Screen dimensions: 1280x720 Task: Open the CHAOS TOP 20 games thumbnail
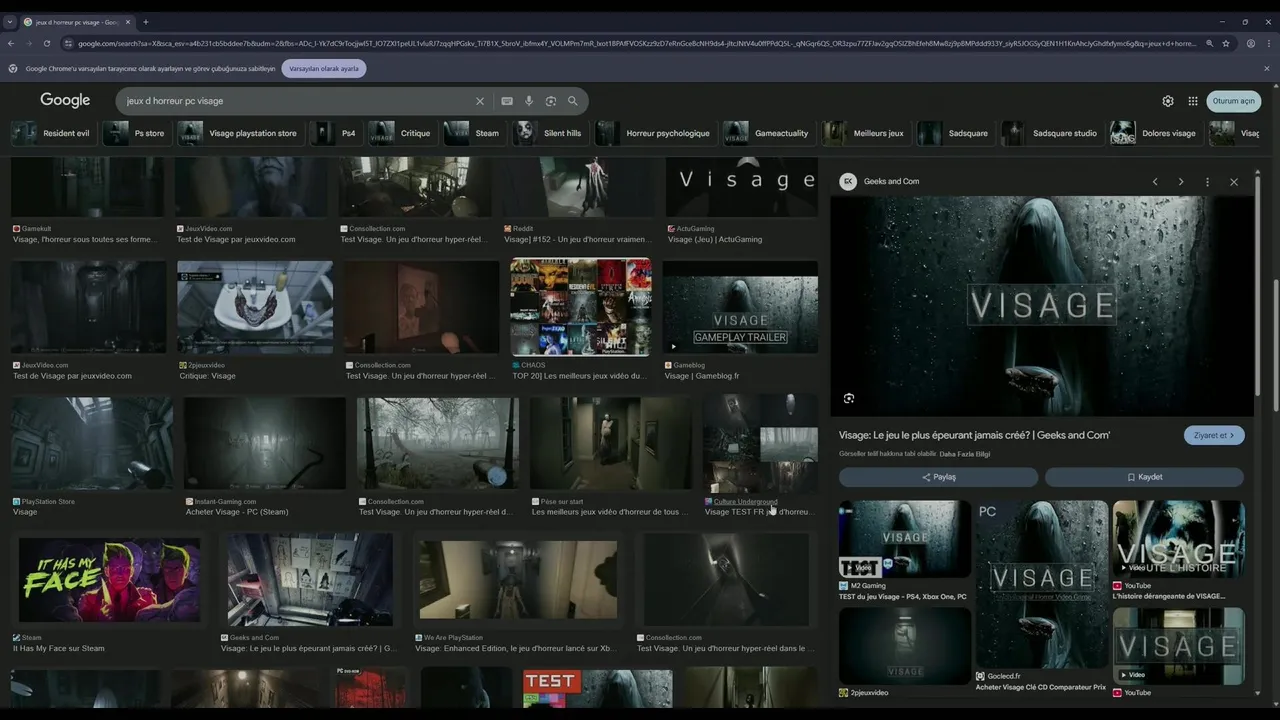point(580,307)
